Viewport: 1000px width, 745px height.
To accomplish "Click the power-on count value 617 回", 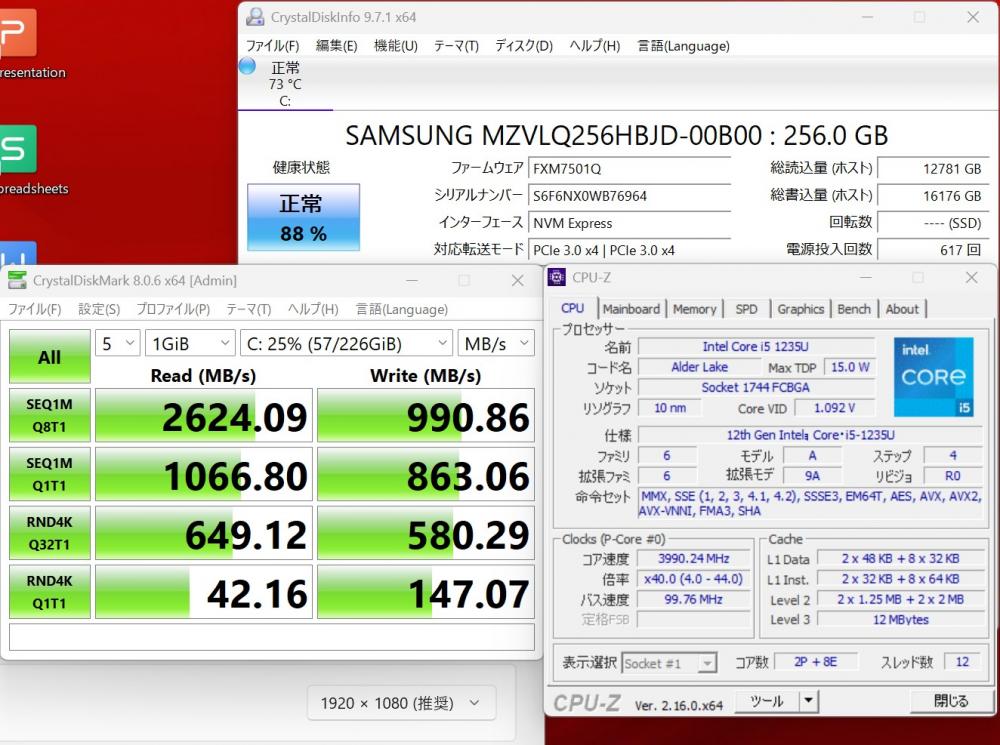I will pos(933,249).
